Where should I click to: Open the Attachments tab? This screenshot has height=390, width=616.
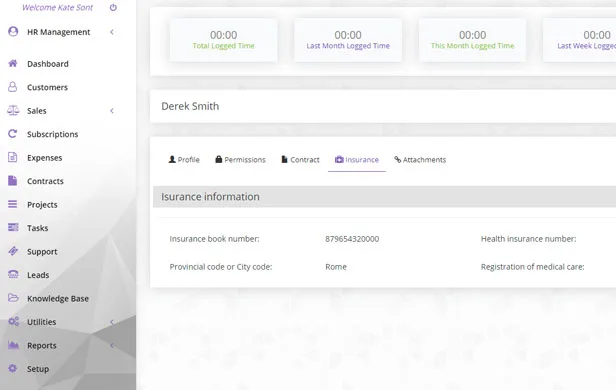click(420, 159)
